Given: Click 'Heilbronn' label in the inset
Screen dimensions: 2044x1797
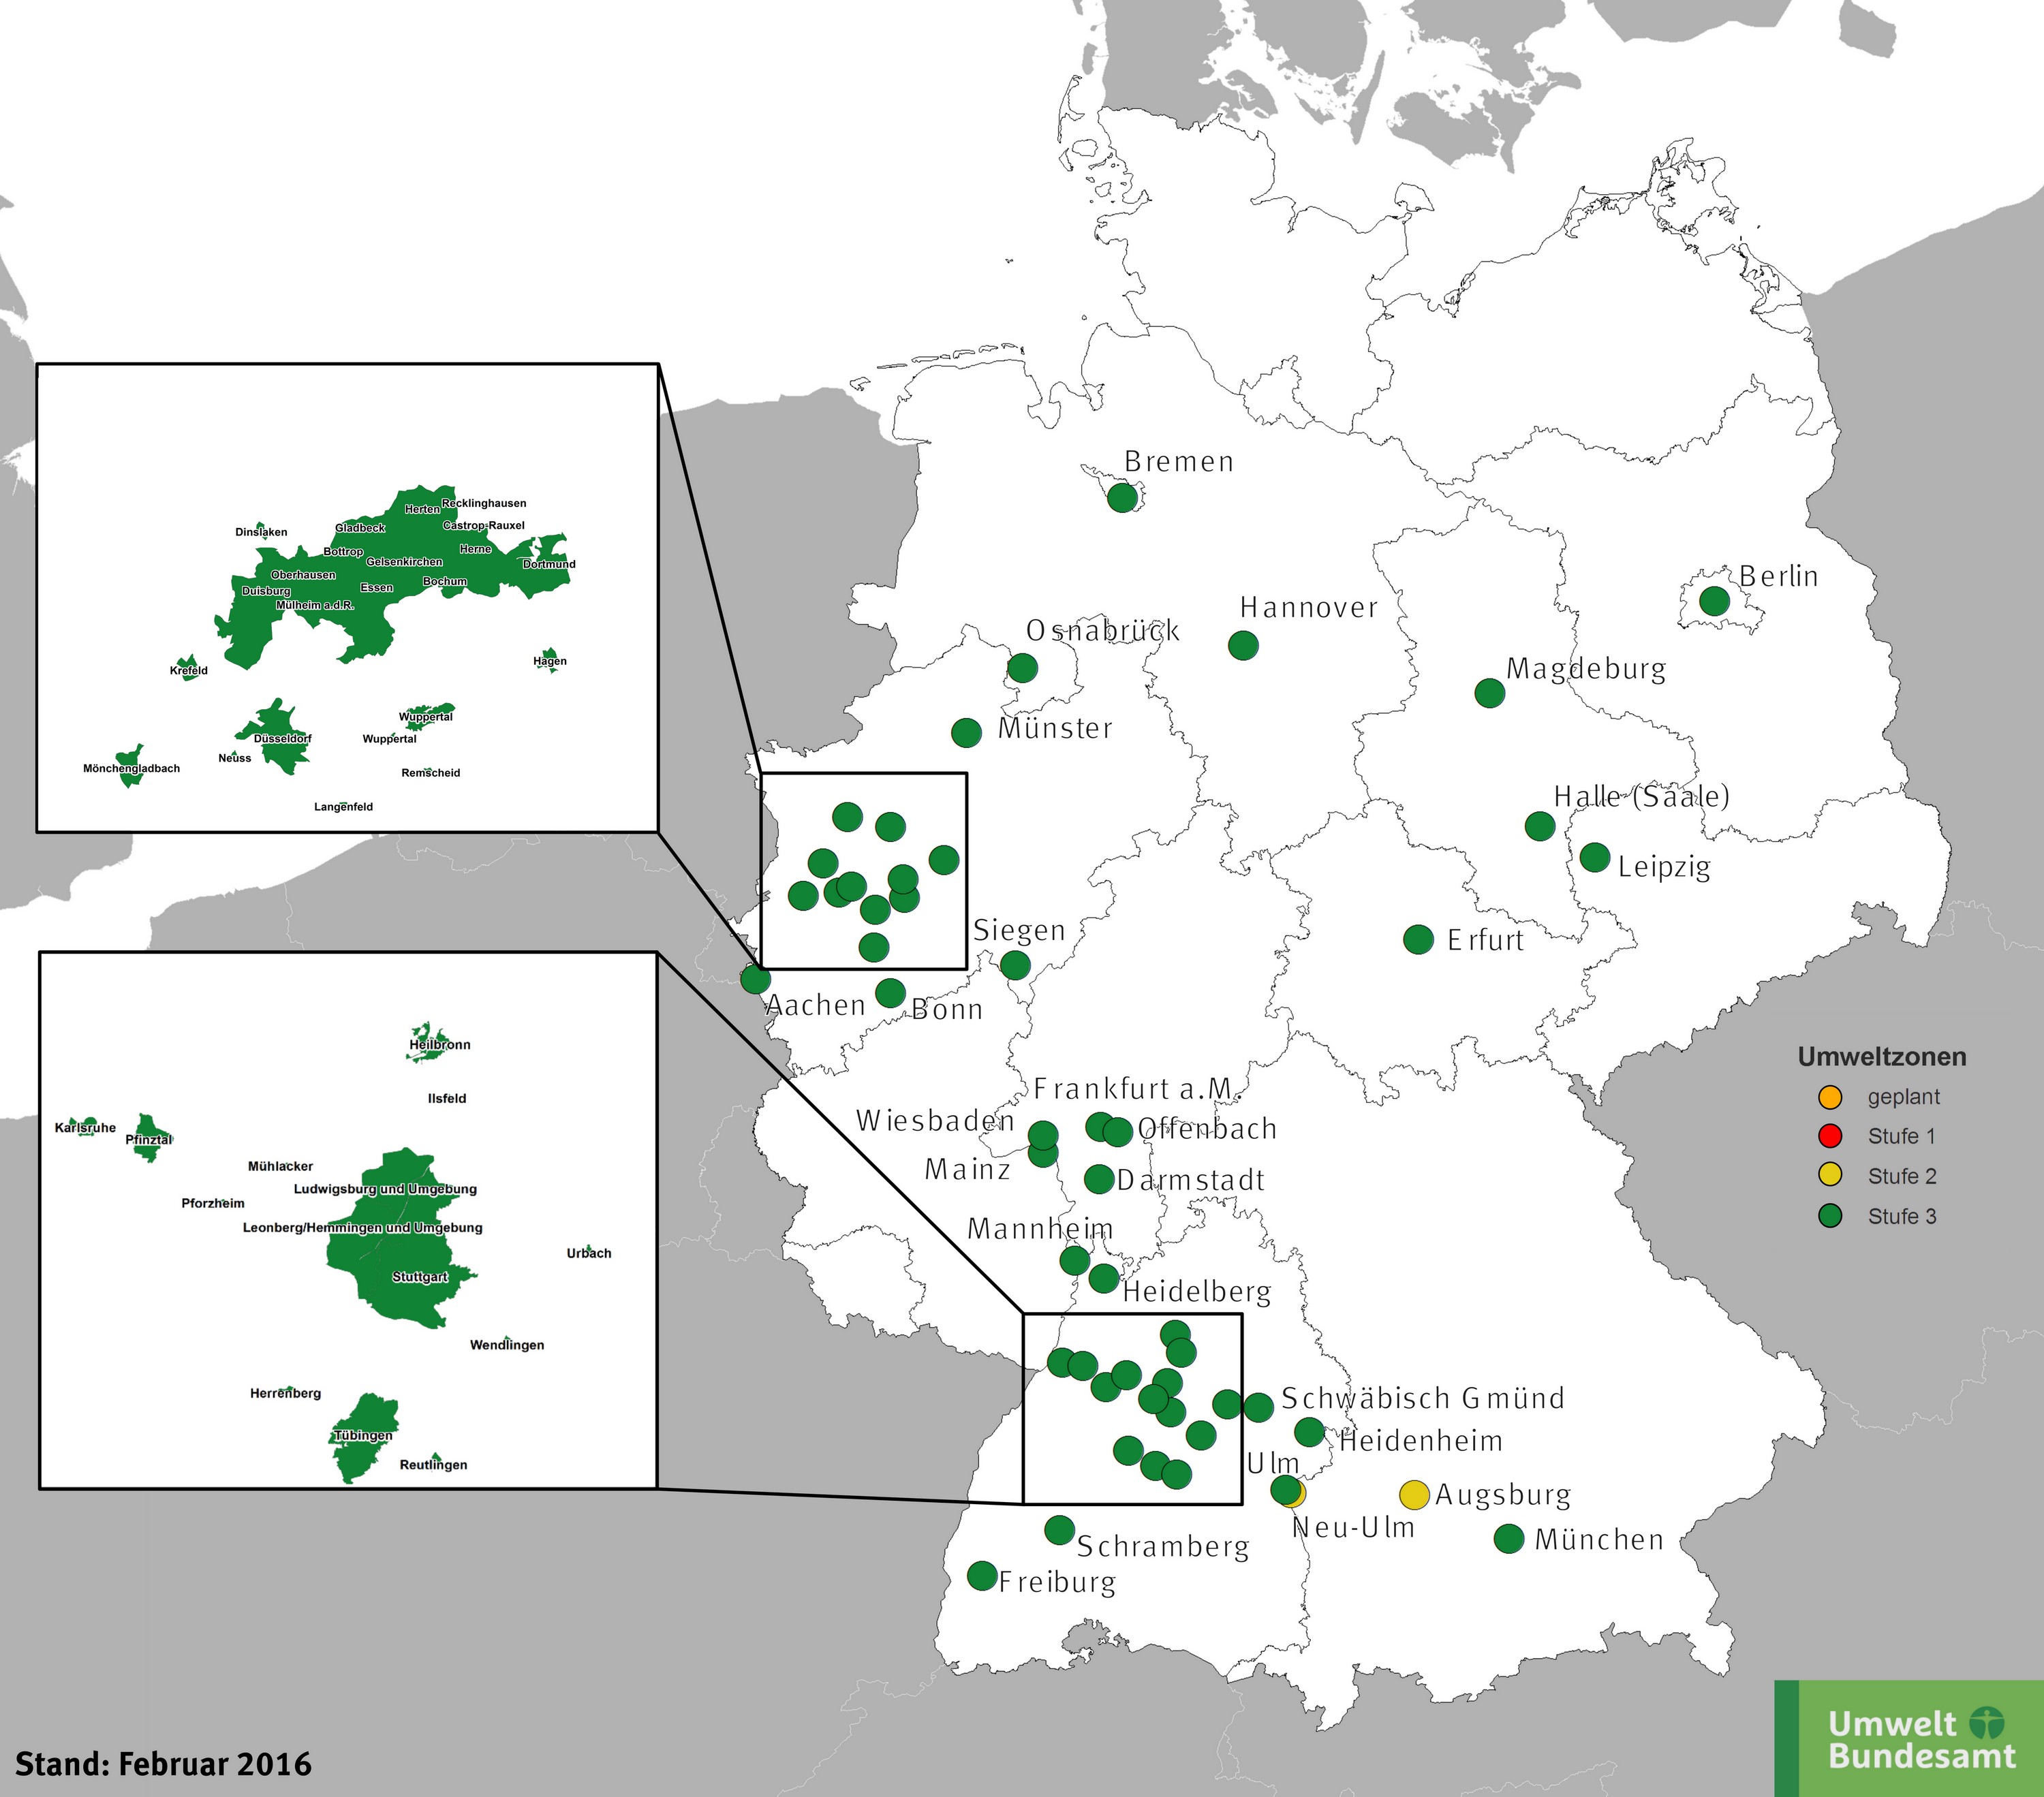Looking at the screenshot, I should coord(440,1045).
